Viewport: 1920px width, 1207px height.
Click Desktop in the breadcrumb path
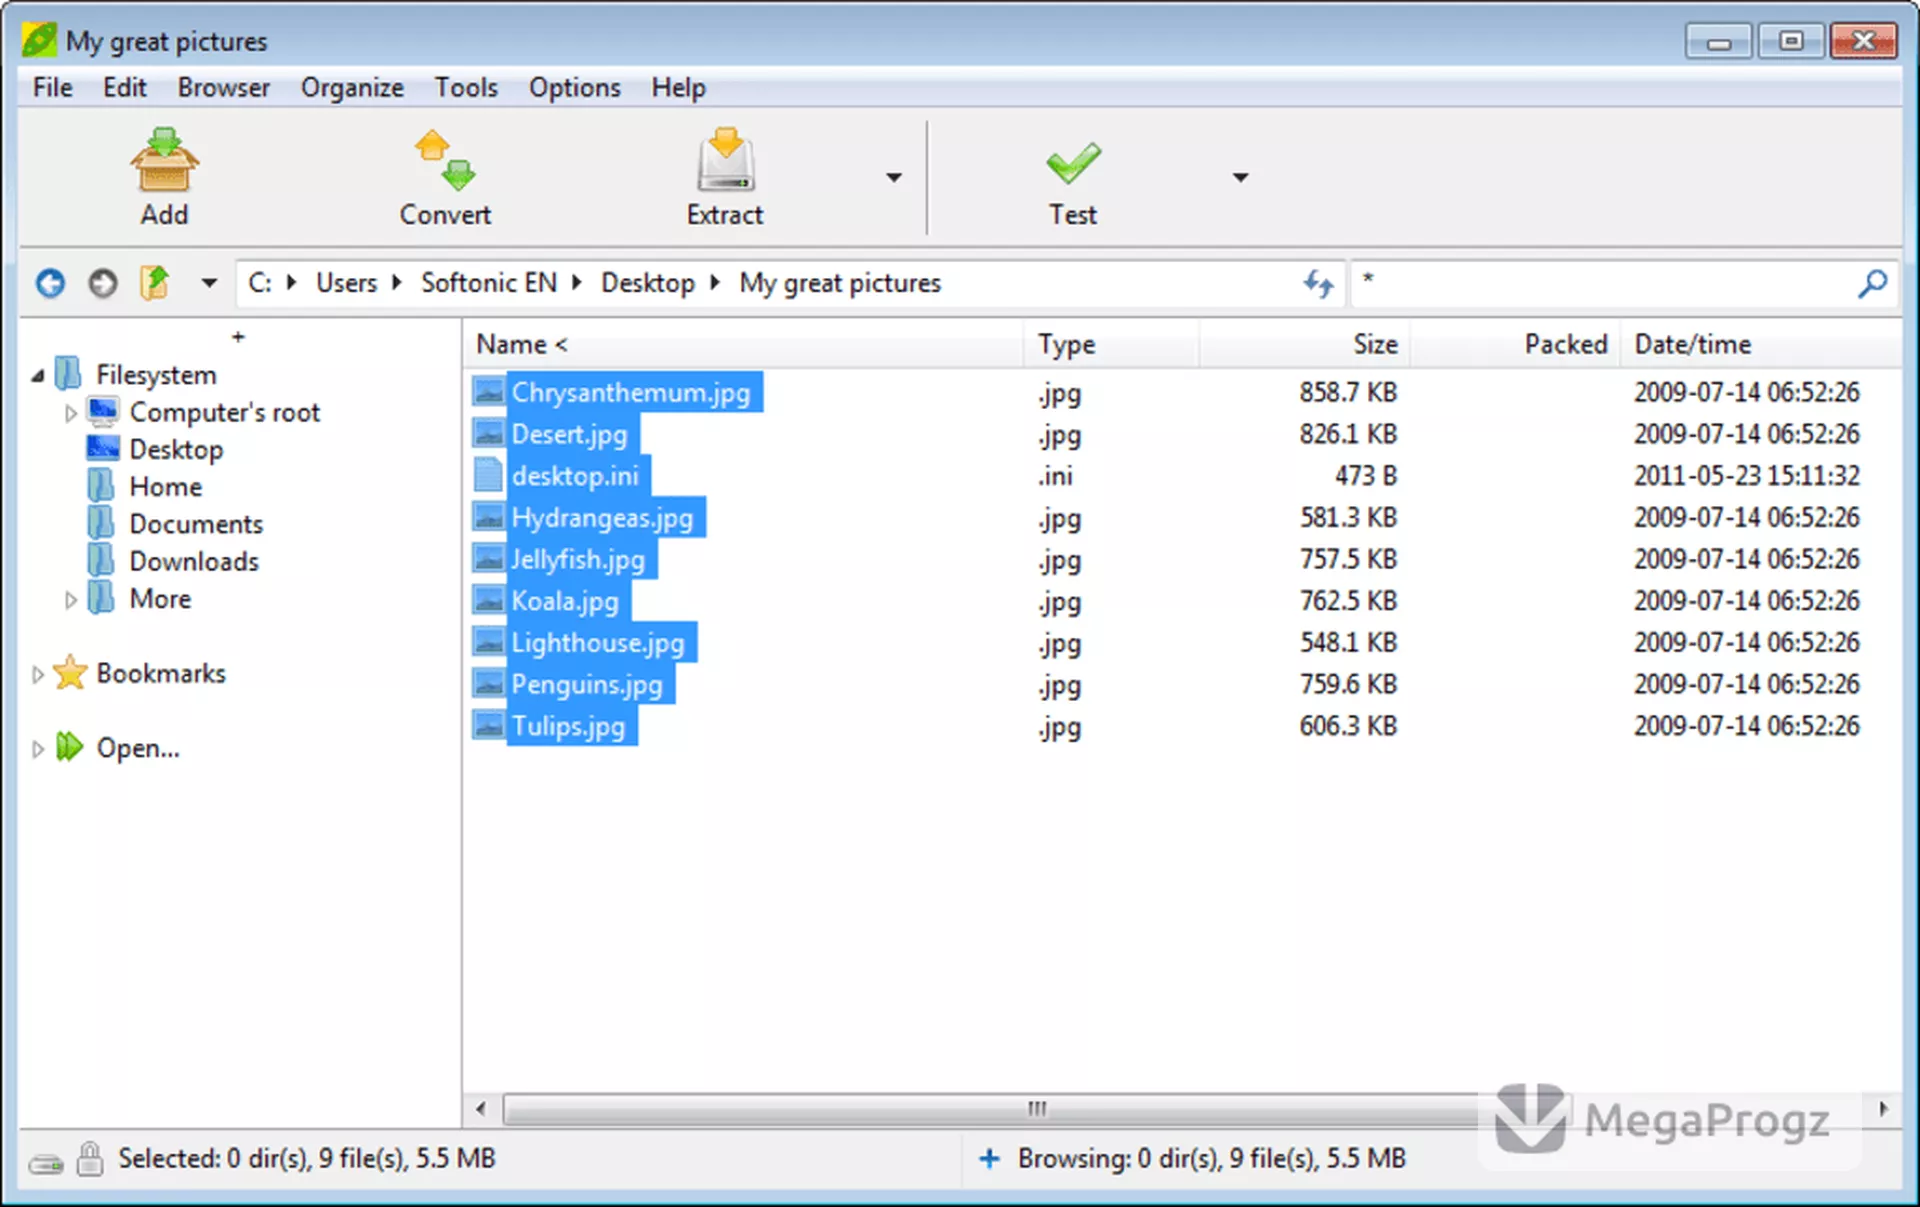point(648,283)
